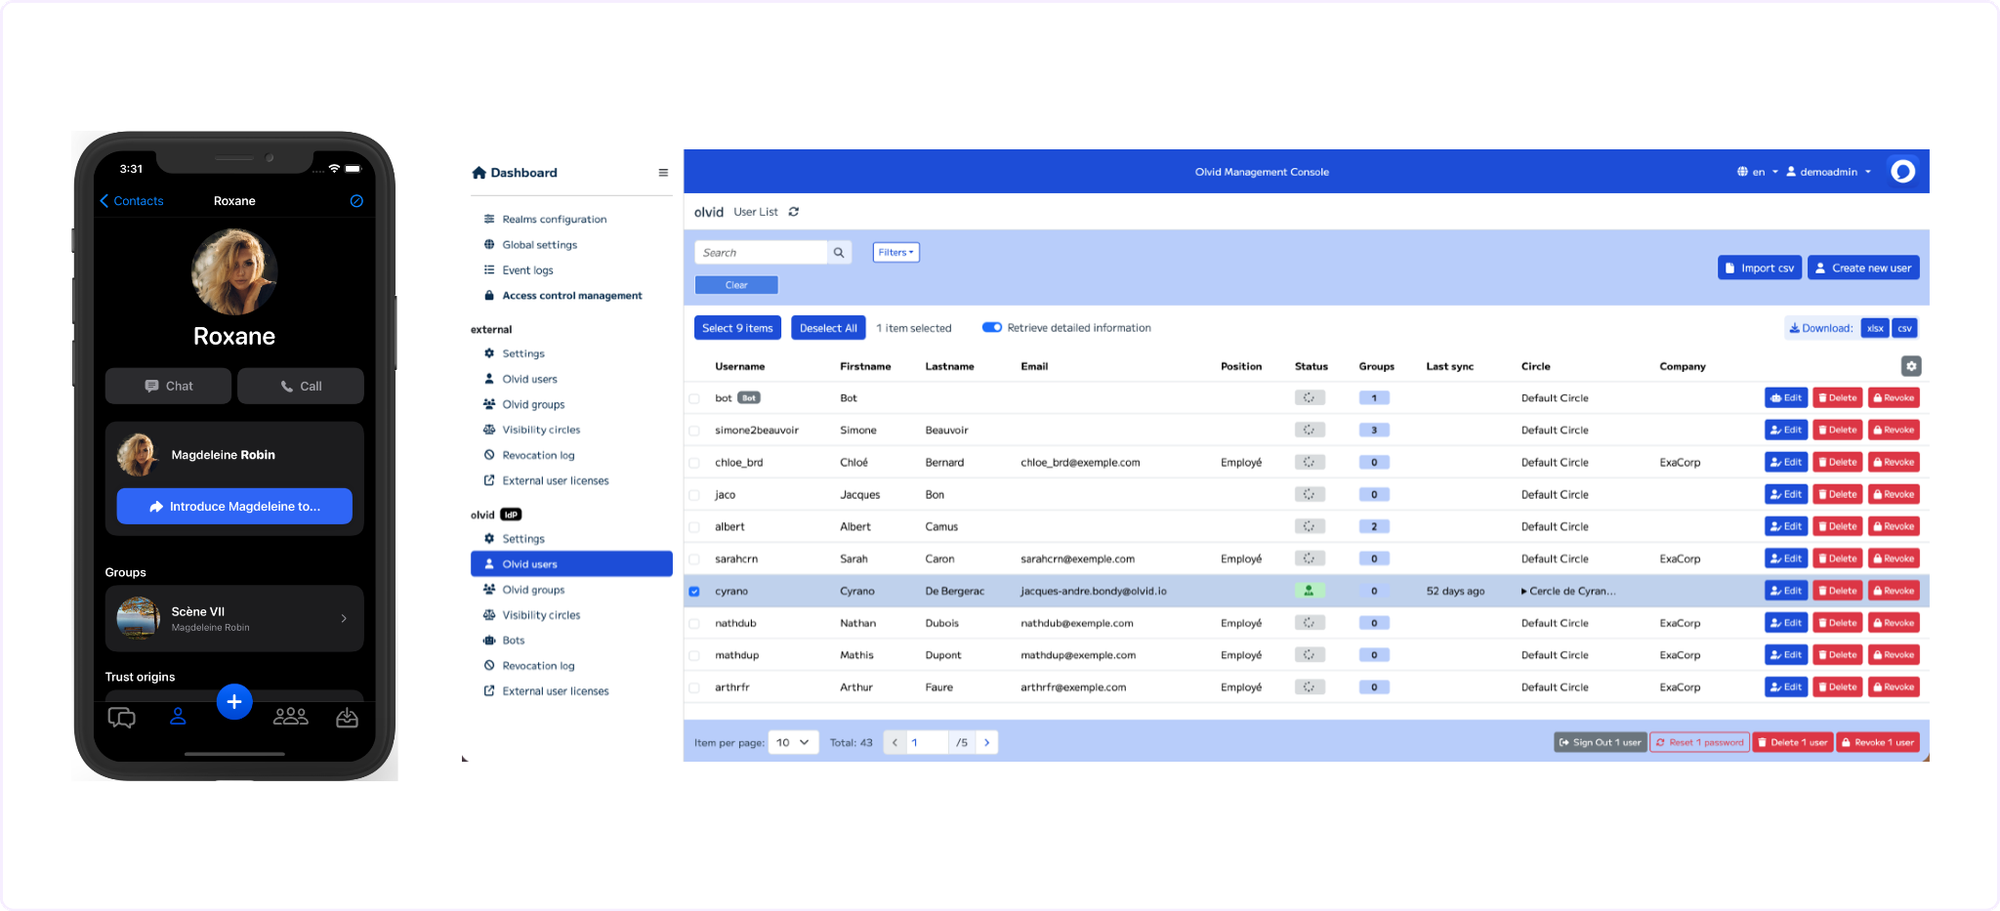The image size is (2000, 911).
Task: Revoke the arthrfr user
Action: pyautogui.click(x=1894, y=687)
